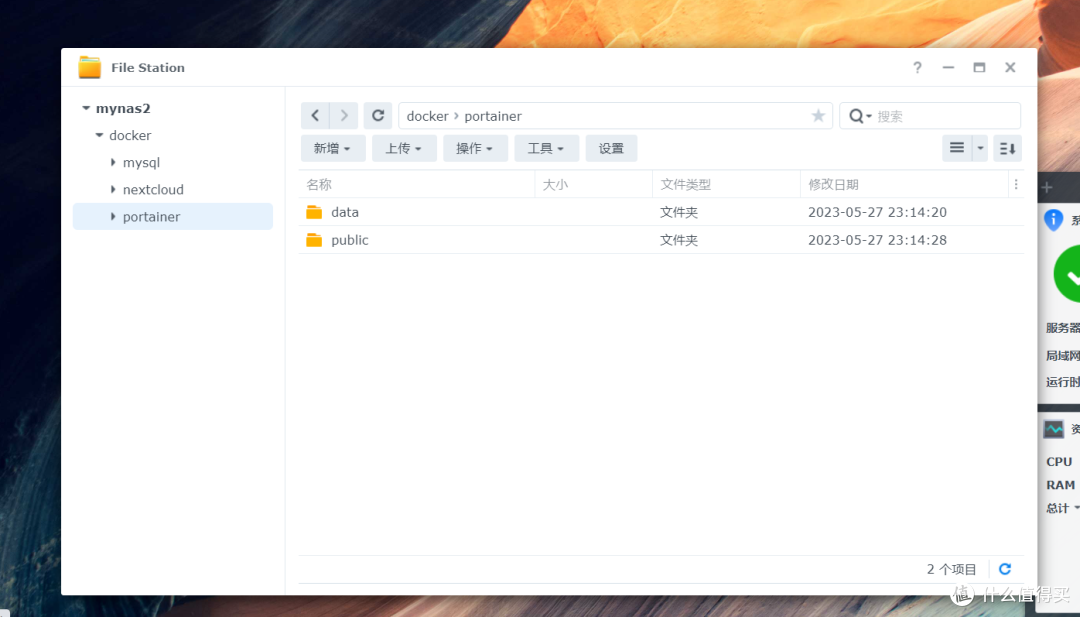1080x617 pixels.
Task: Click the 2 个项目 status text
Action: (951, 569)
